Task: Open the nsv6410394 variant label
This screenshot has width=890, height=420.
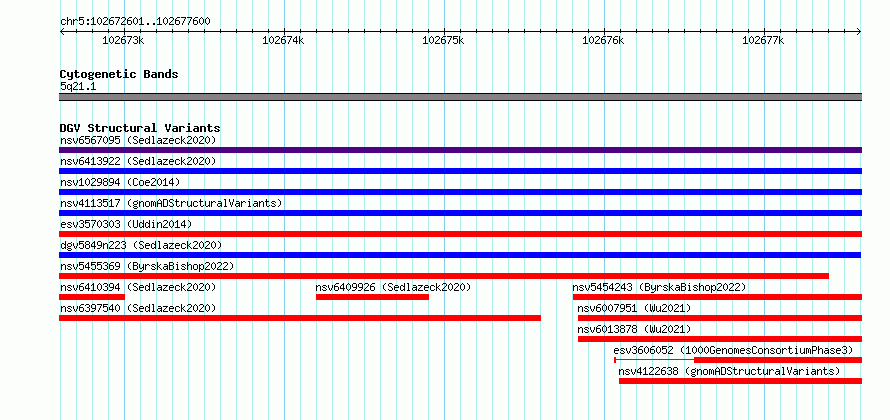Action: click(138, 287)
